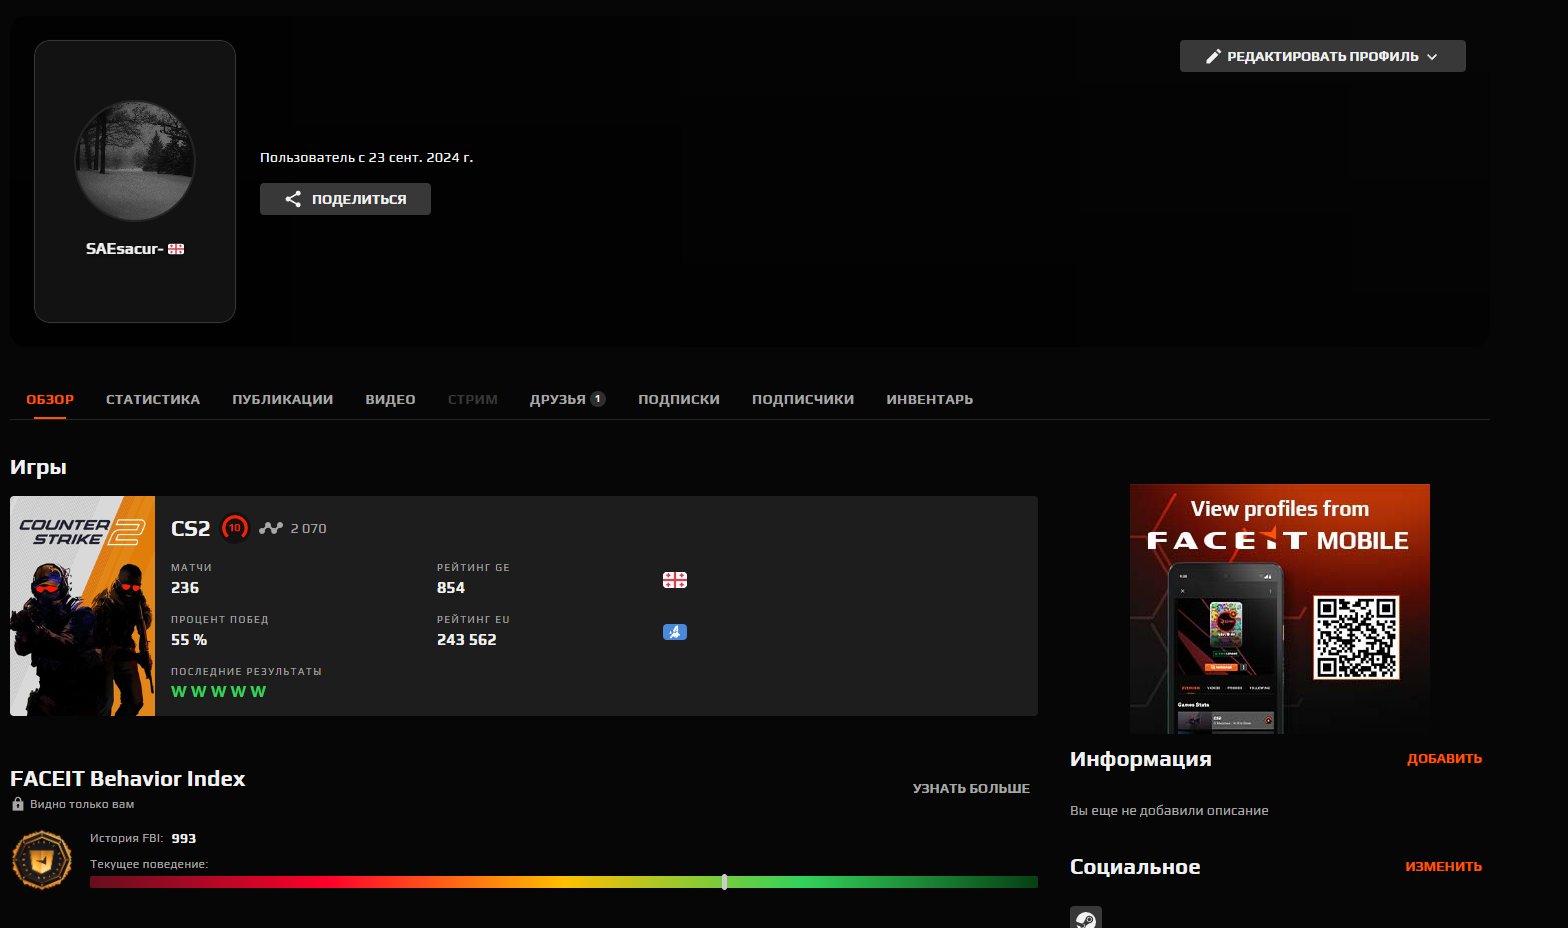The image size is (1568, 928).
Task: Click the FACEIT Mobile QR code banner
Action: [1279, 608]
